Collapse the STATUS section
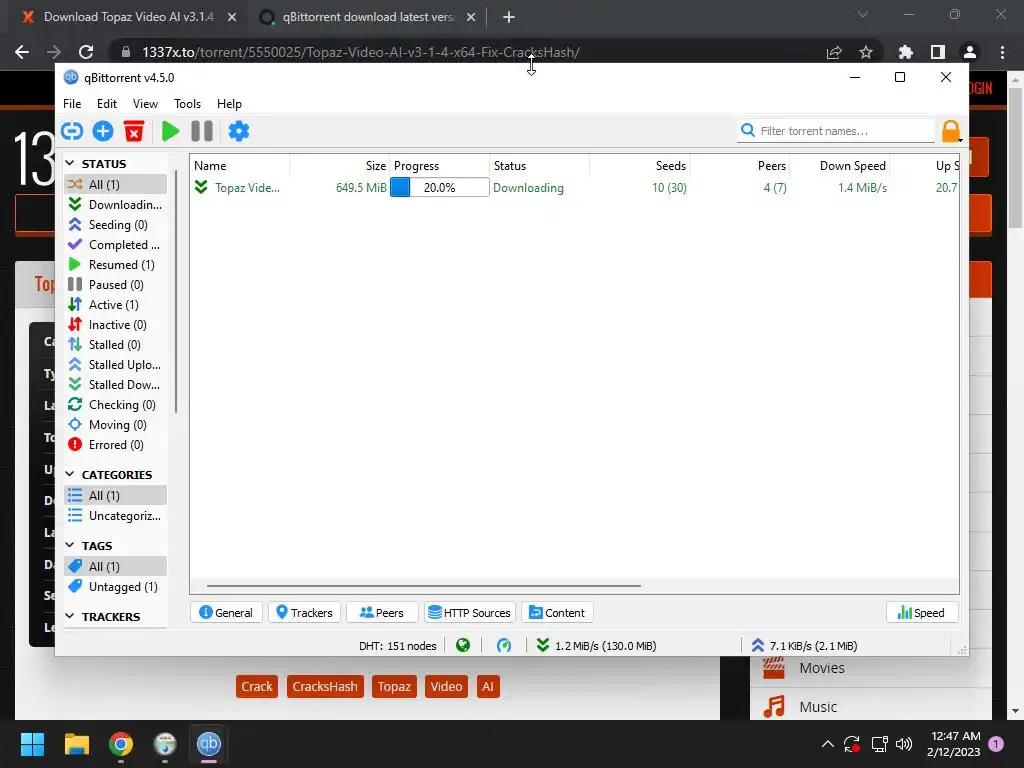 tap(70, 163)
